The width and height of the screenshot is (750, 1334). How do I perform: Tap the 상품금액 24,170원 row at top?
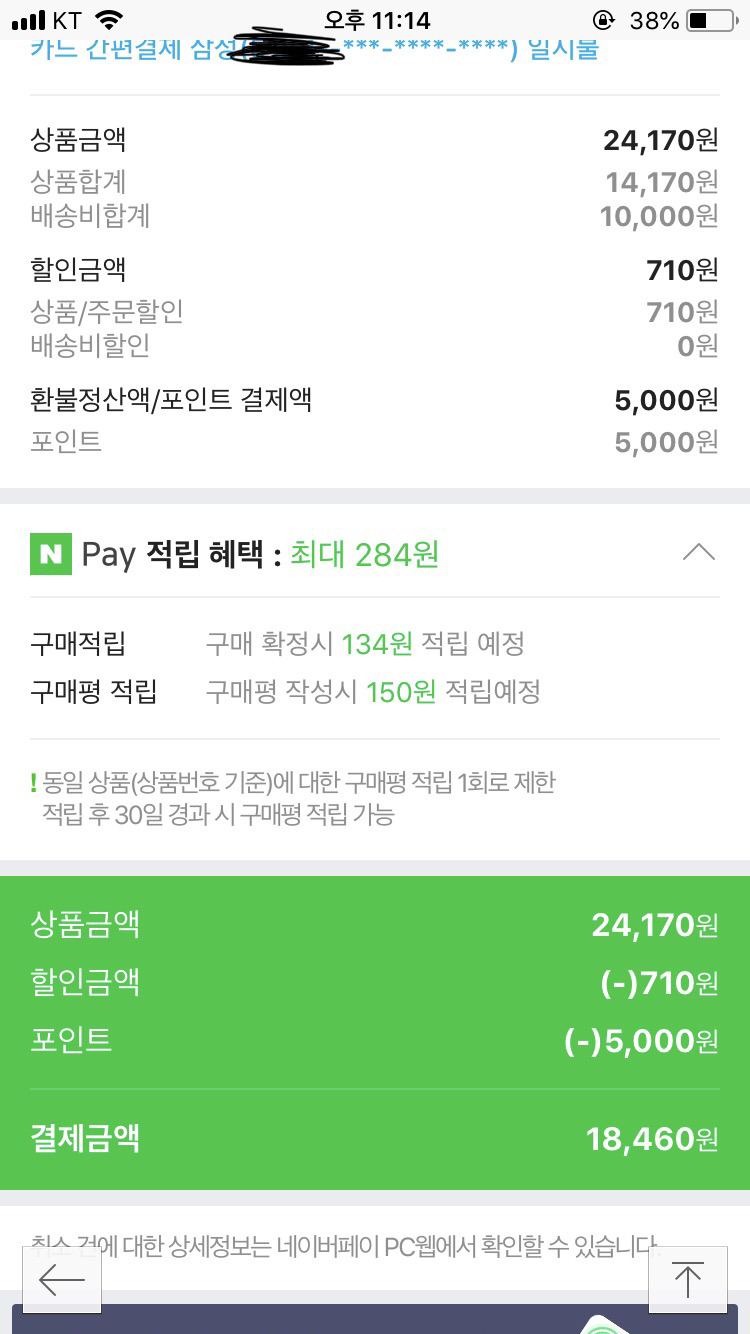[x=375, y=140]
